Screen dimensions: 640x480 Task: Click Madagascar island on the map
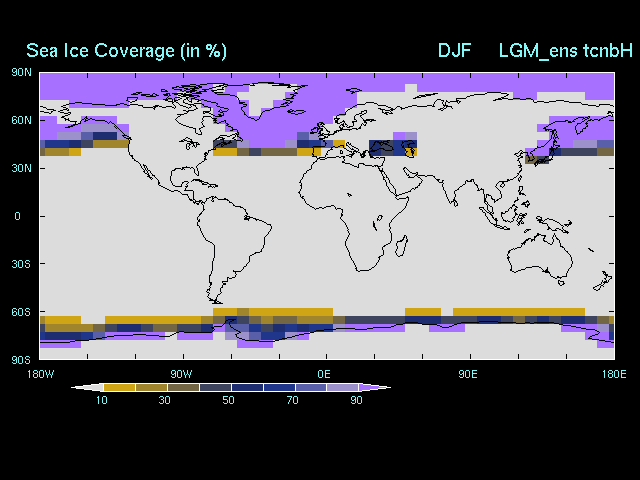click(402, 246)
